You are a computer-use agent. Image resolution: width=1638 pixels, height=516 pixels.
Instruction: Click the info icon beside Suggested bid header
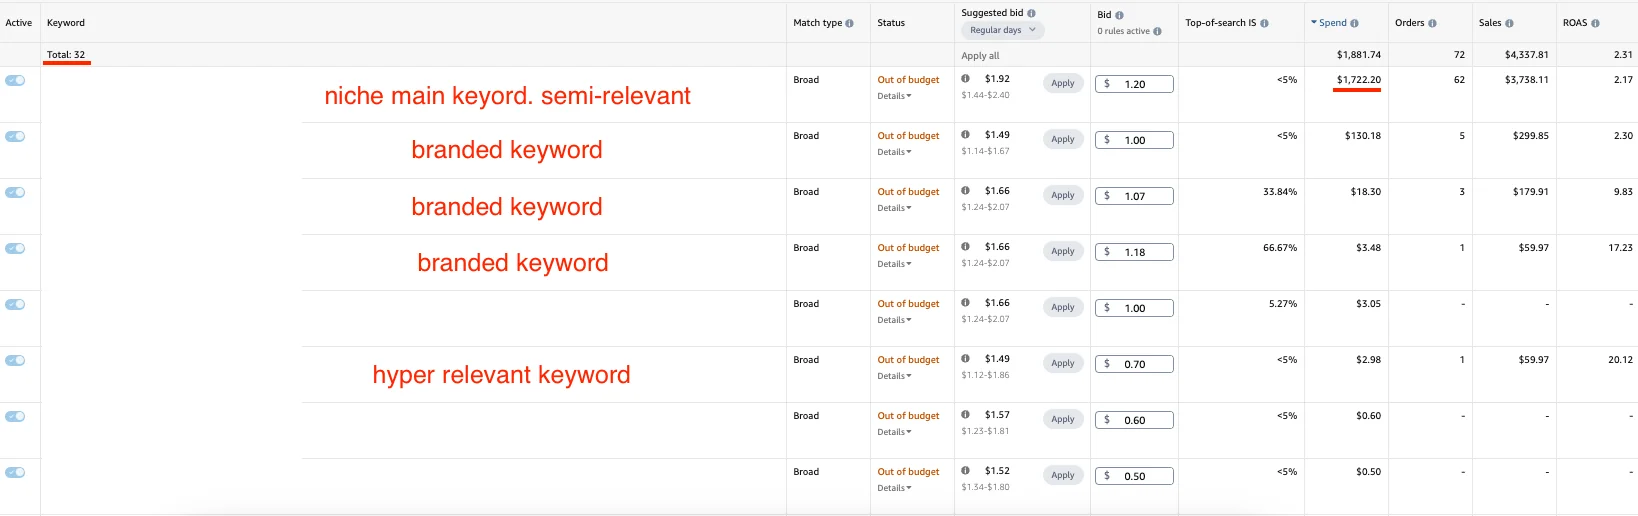1031,13
